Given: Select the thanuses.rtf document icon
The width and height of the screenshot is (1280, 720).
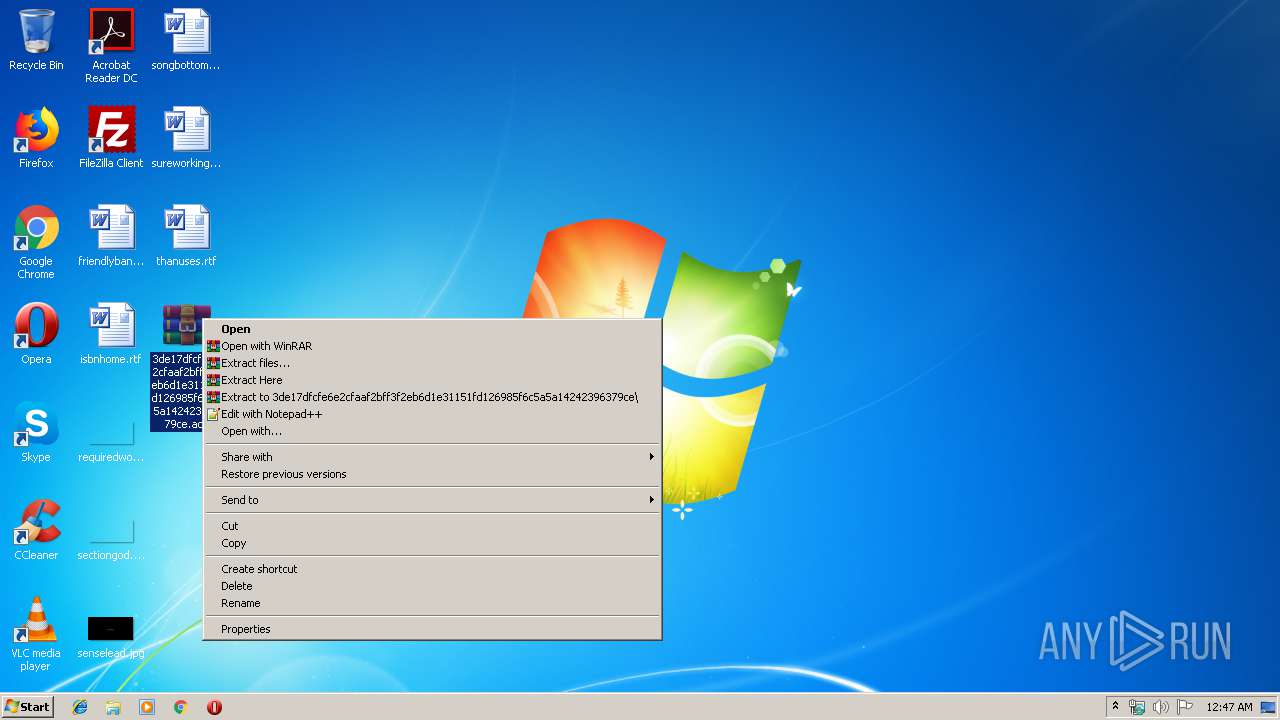Looking at the screenshot, I should coord(186,236).
